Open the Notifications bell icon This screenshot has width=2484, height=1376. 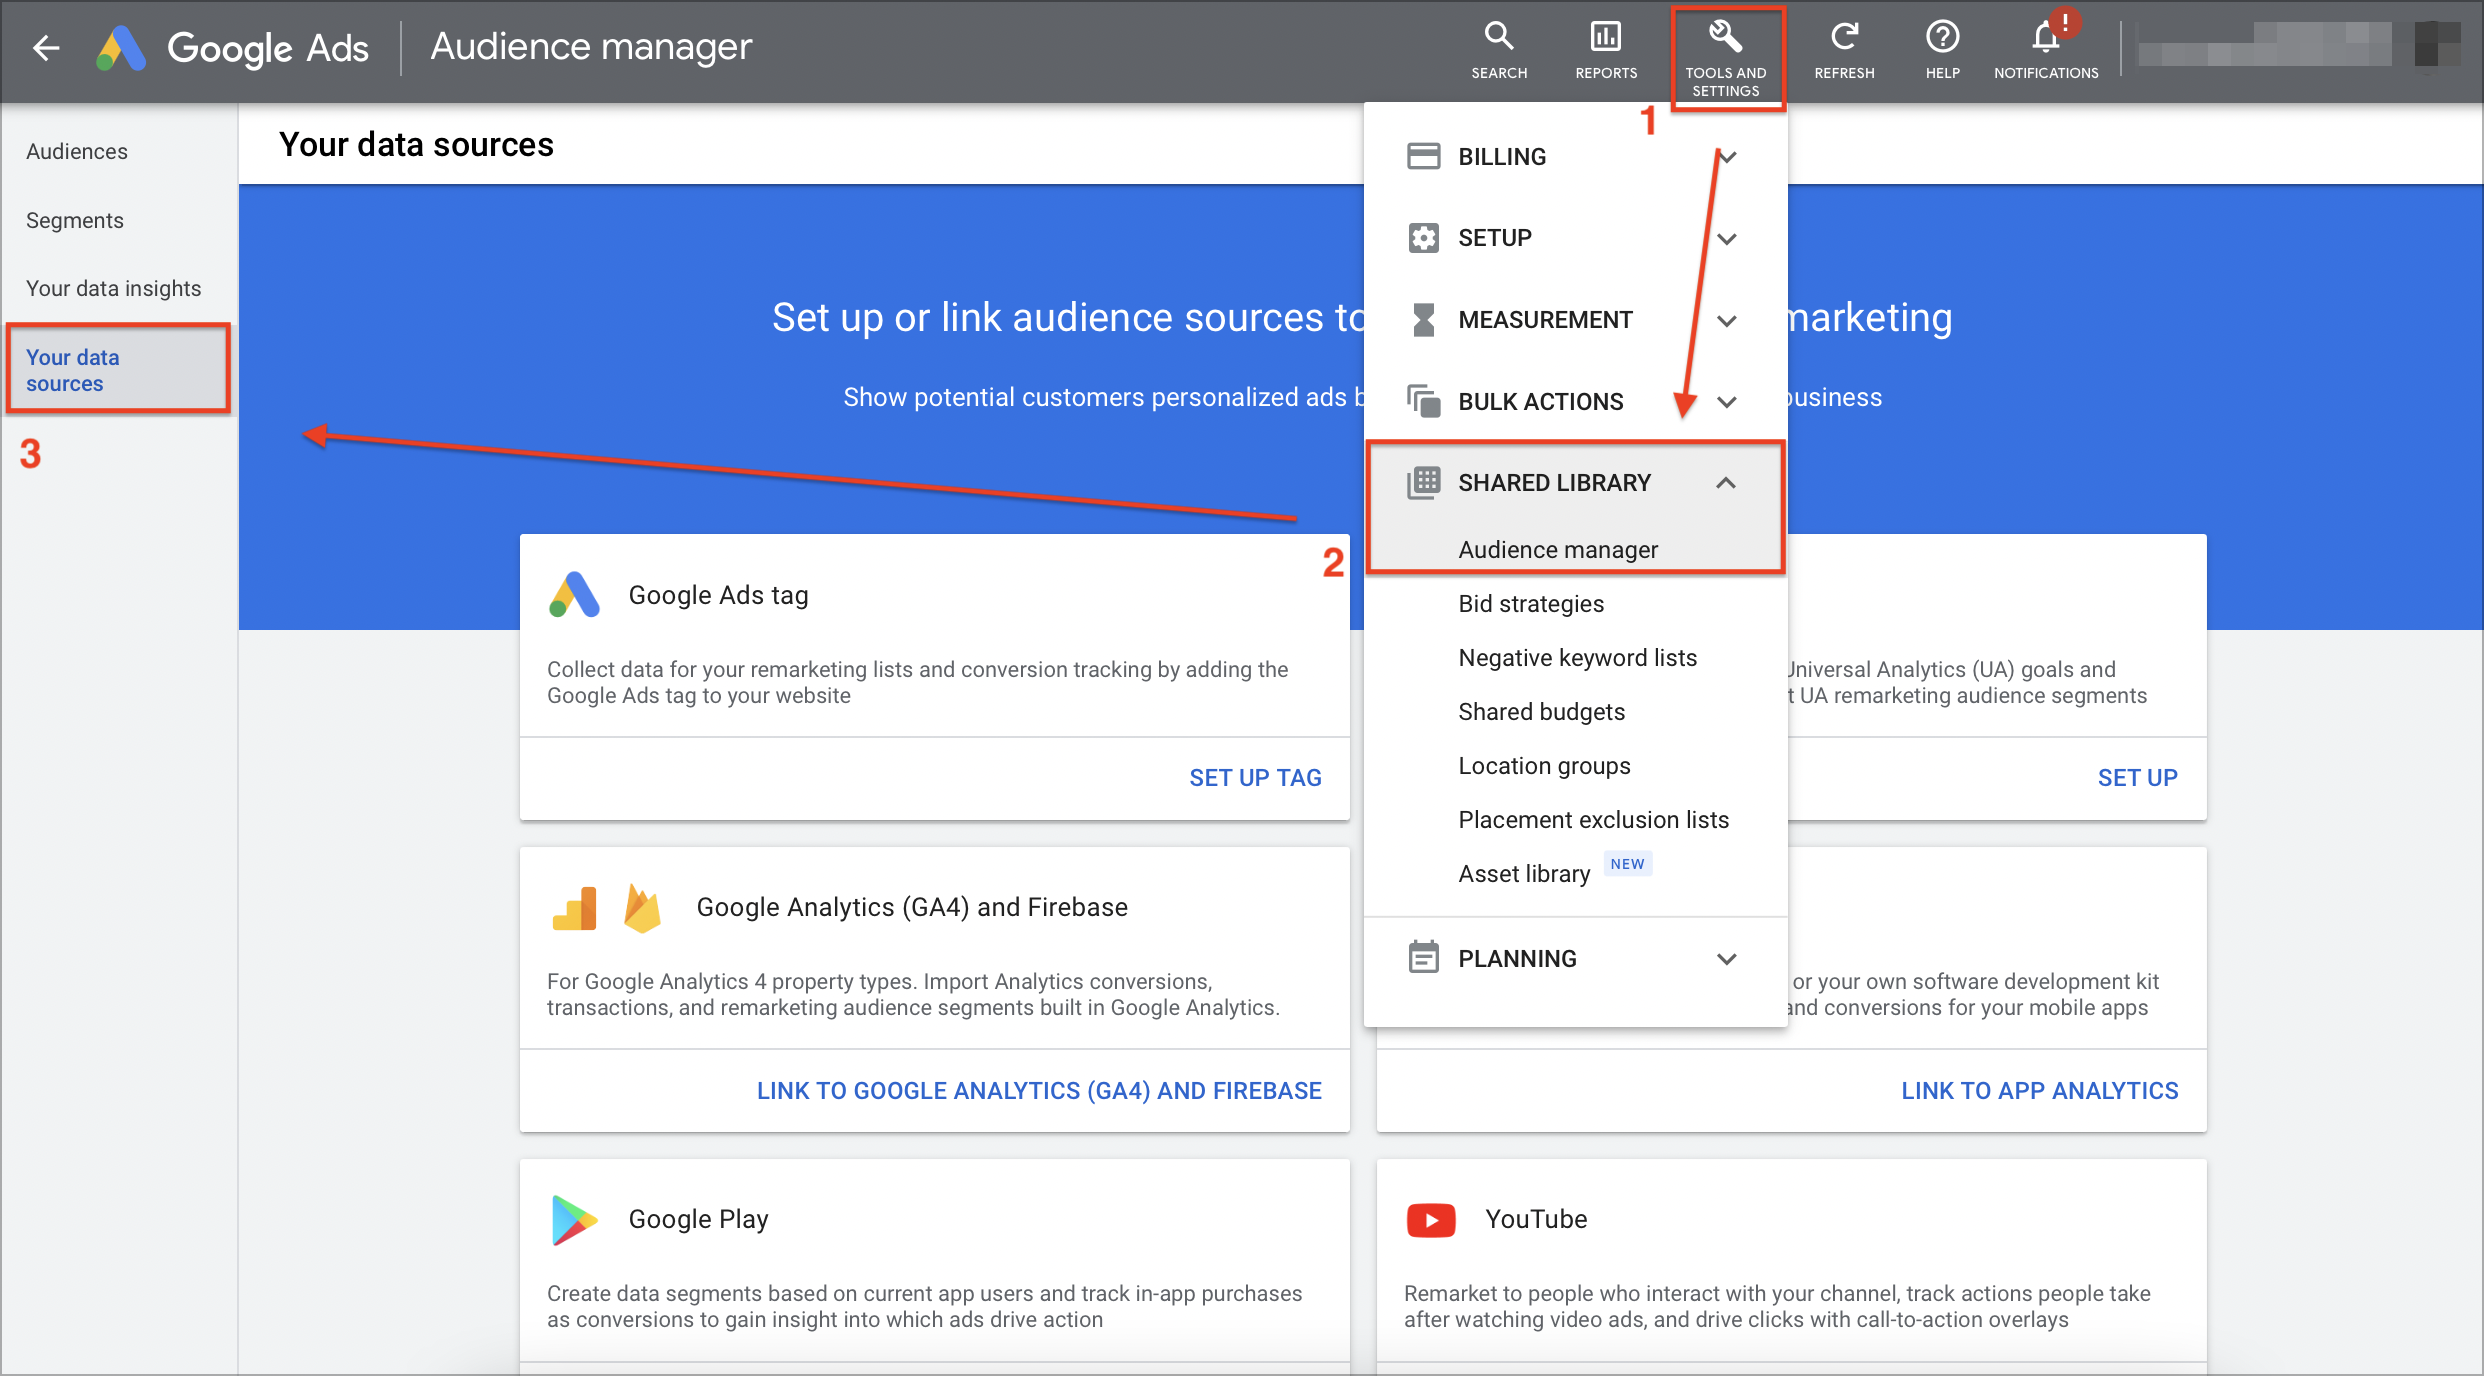pyautogui.click(x=2046, y=37)
